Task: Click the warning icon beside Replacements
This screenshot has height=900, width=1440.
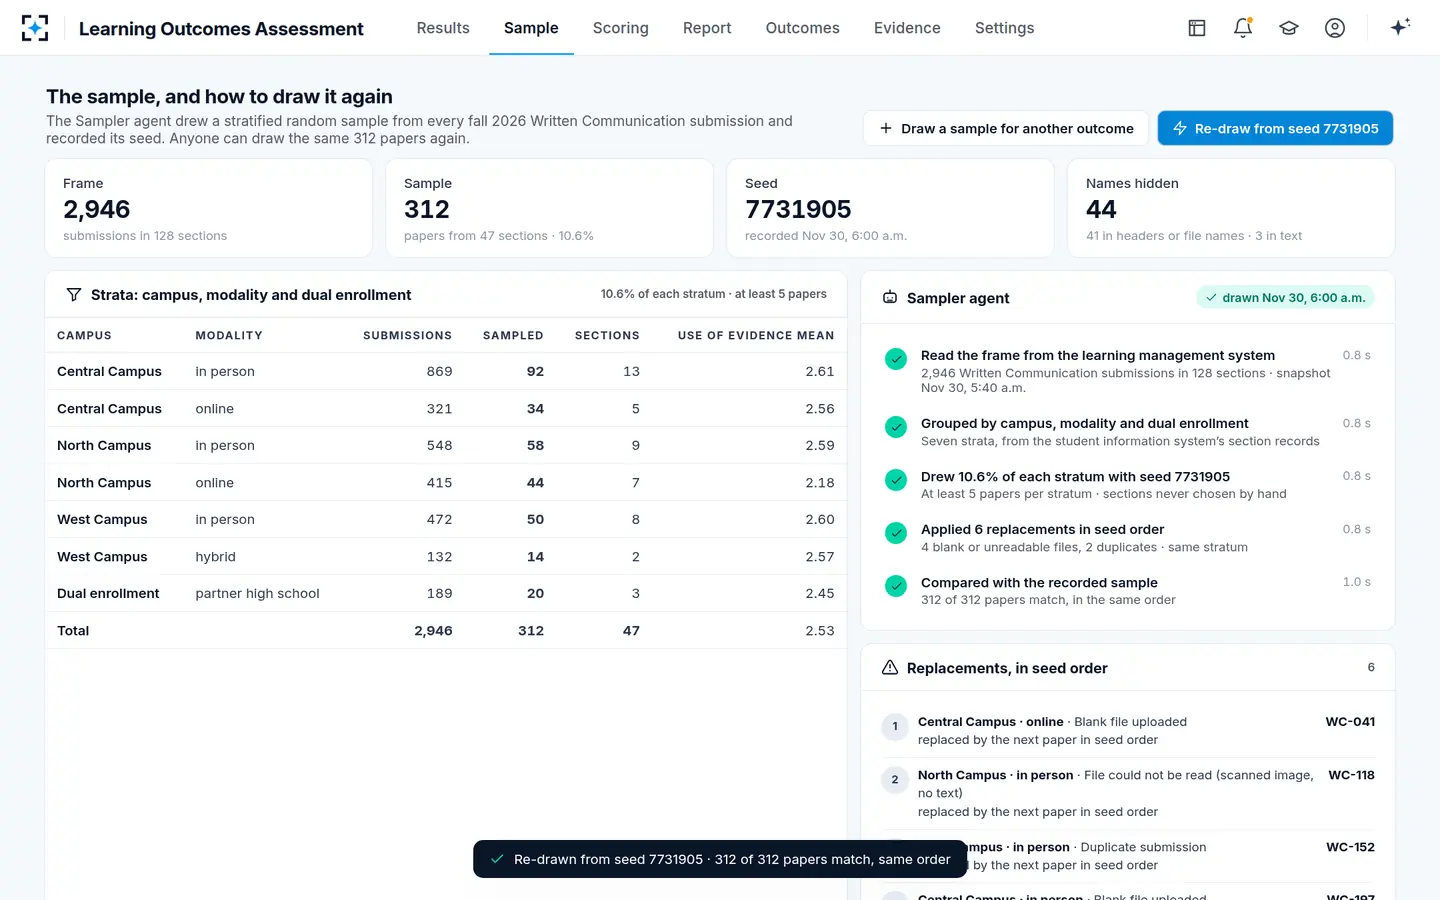Action: click(x=890, y=668)
